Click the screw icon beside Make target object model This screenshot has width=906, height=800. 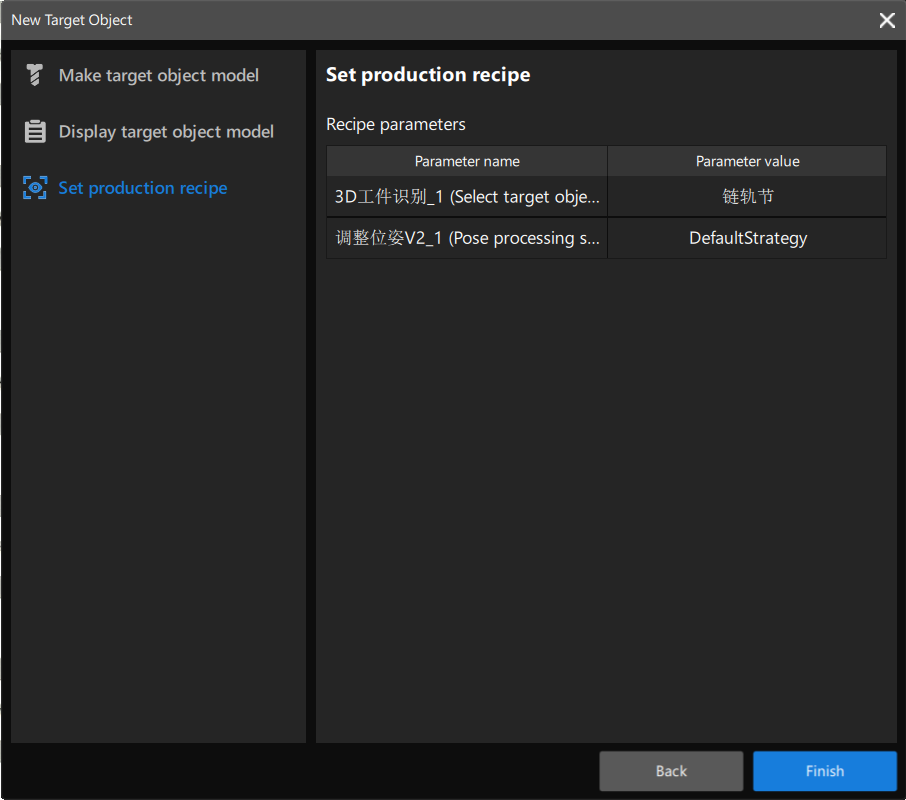tap(35, 75)
